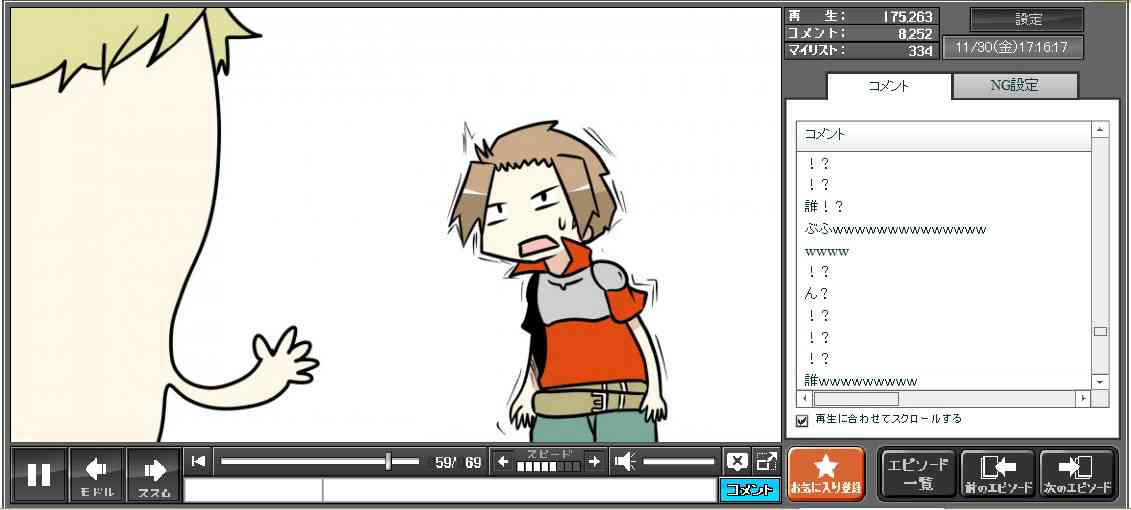
Task: Toggle 再生に合わせてスクロールする checkbox
Action: pyautogui.click(x=802, y=420)
